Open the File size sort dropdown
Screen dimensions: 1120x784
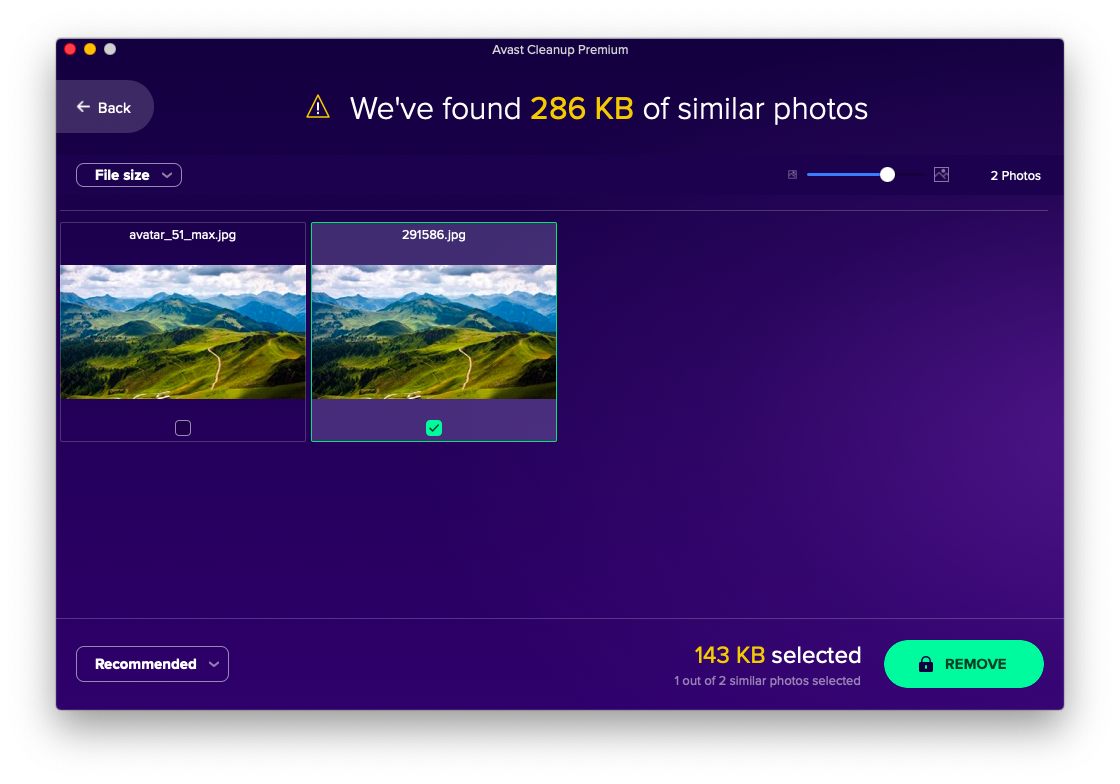click(x=129, y=175)
